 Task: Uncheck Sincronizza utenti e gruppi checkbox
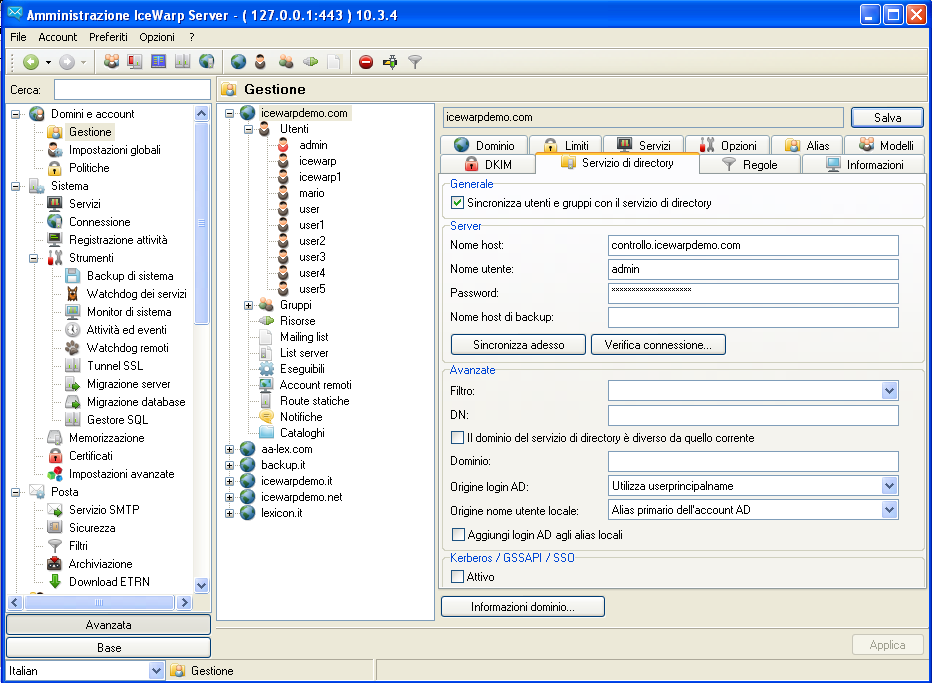click(457, 203)
